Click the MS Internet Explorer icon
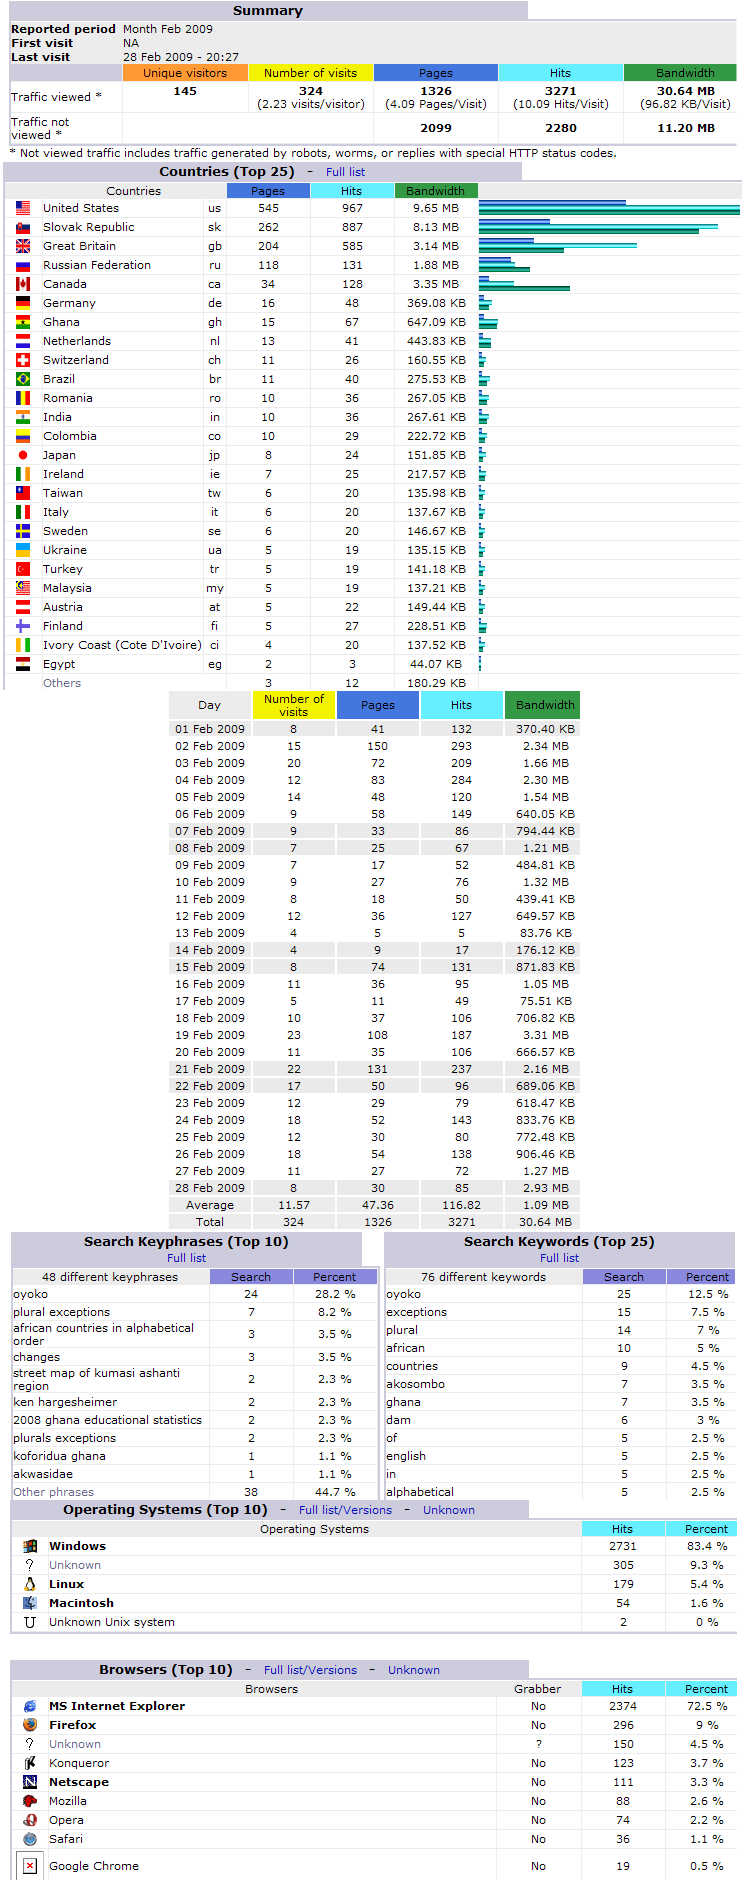745x1880 pixels. (x=30, y=1706)
